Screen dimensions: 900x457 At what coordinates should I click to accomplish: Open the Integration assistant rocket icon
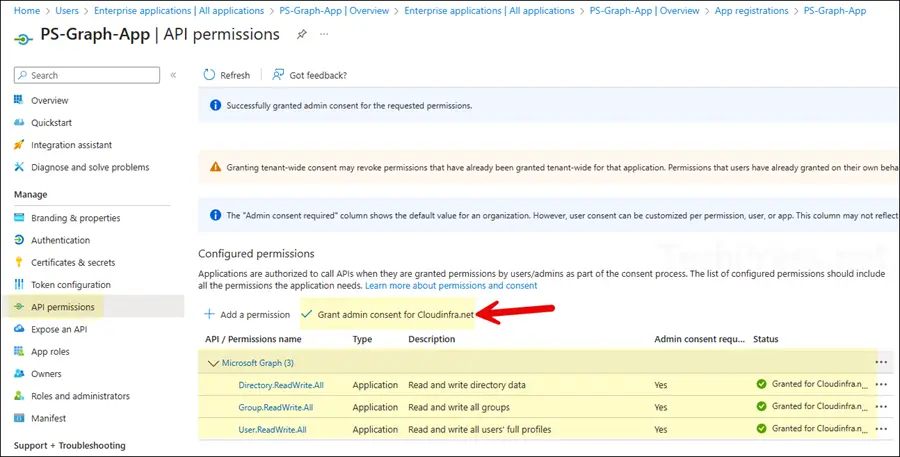pos(20,145)
